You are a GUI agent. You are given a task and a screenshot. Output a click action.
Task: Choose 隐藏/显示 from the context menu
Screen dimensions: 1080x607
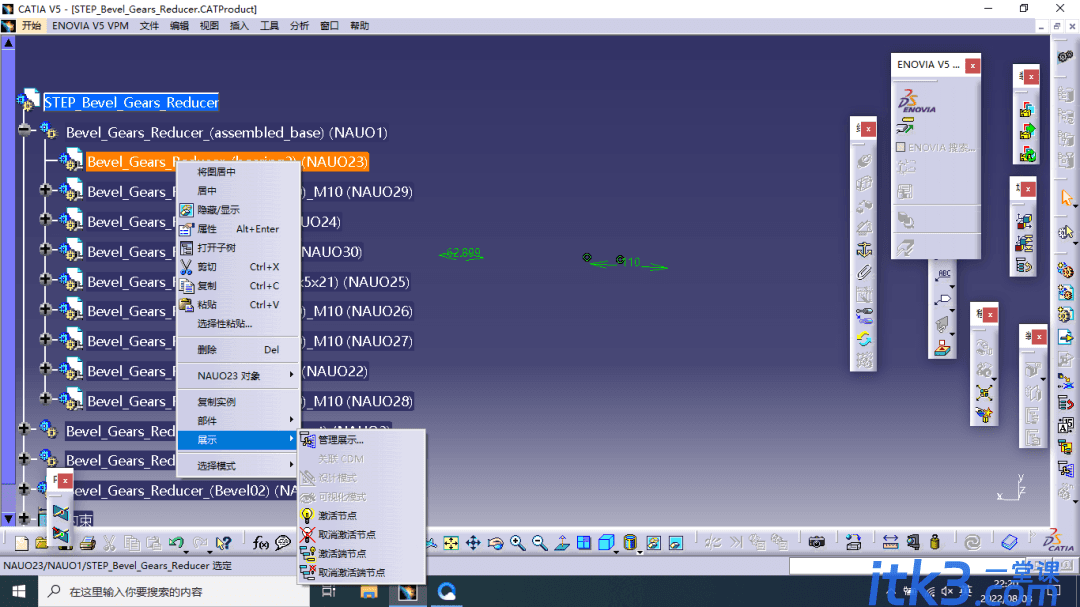point(238,209)
